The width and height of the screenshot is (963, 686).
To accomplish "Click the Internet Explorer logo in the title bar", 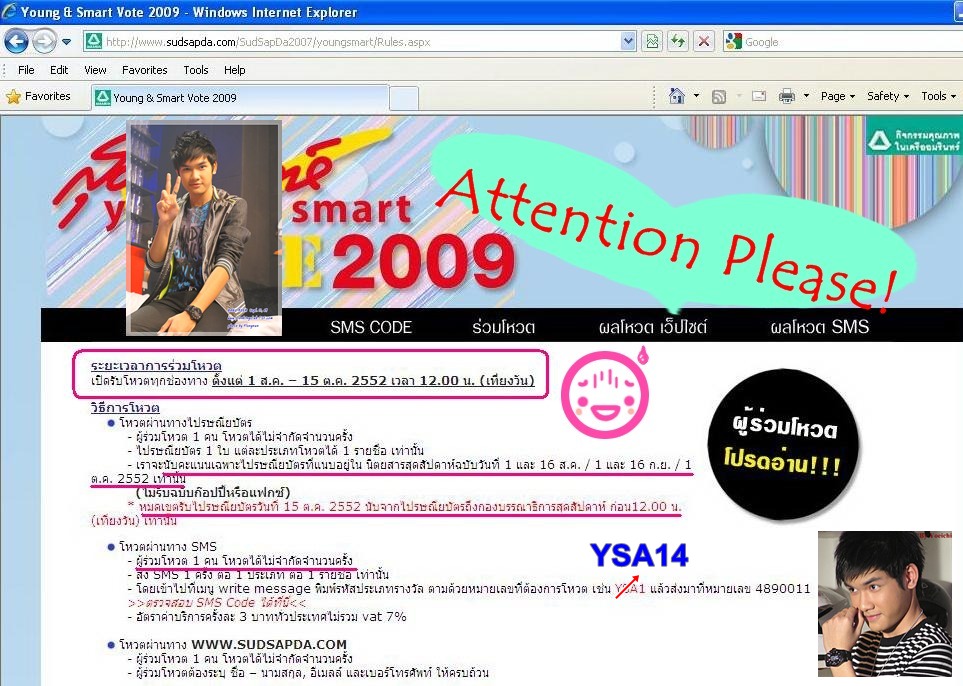I will coord(9,12).
